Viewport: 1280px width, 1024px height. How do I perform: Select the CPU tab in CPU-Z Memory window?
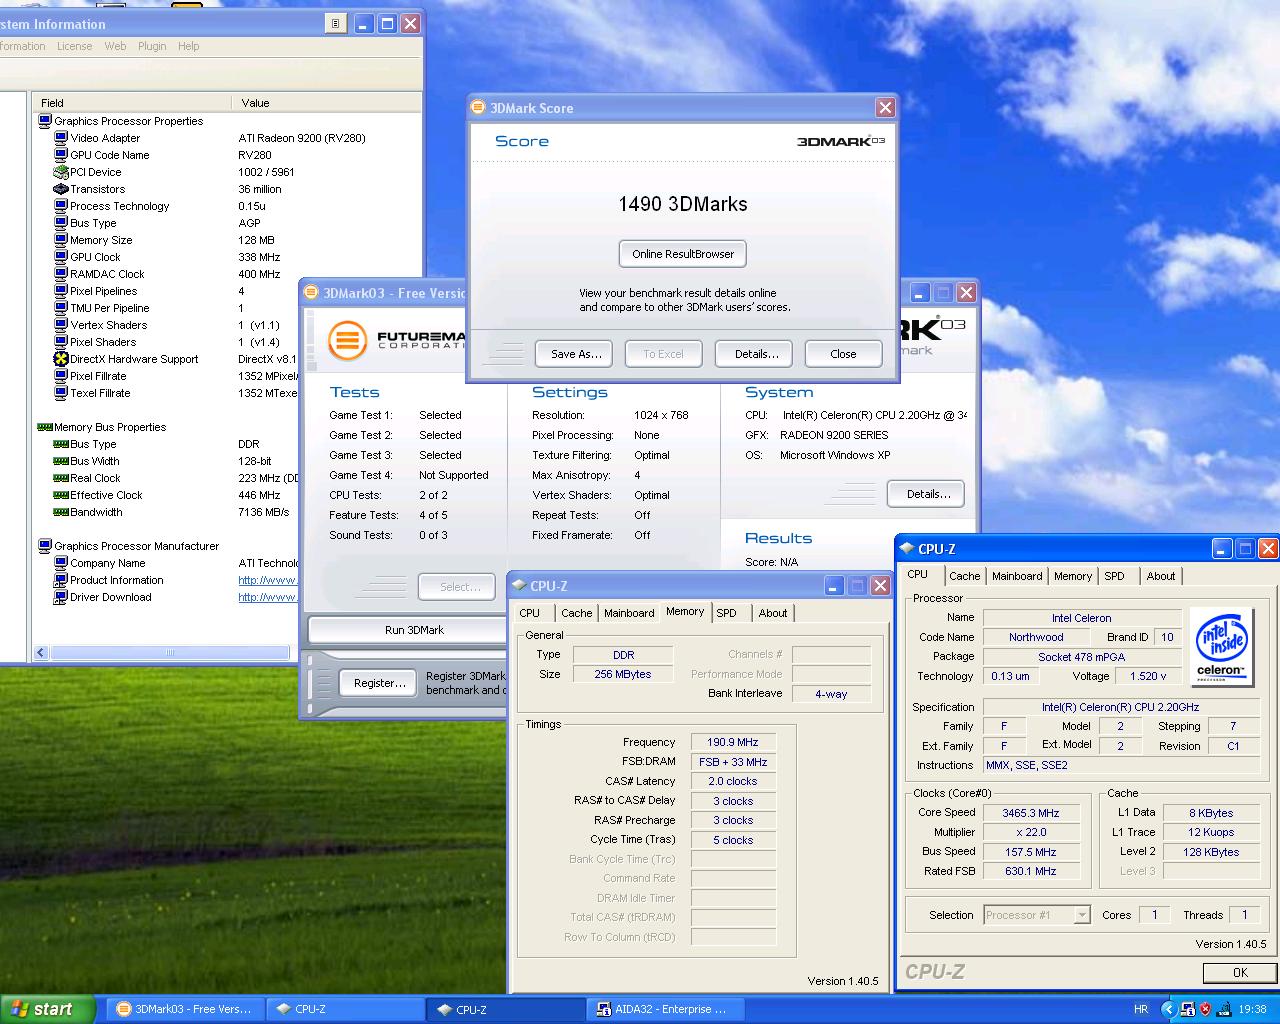530,613
